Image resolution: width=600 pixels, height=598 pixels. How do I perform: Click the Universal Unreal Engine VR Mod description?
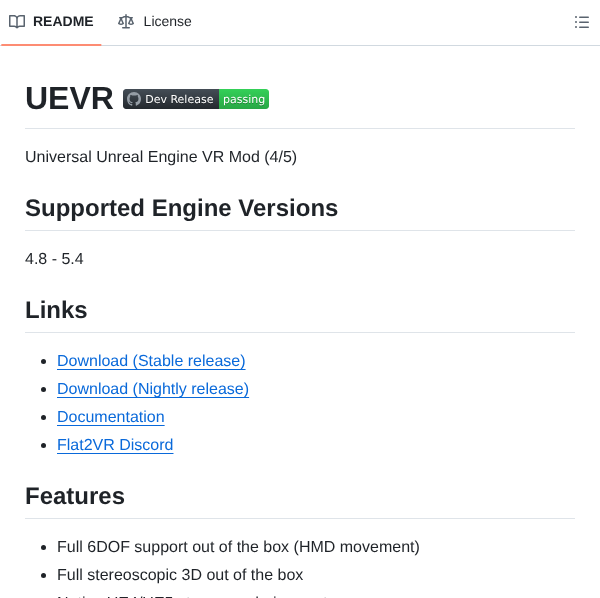(x=161, y=157)
